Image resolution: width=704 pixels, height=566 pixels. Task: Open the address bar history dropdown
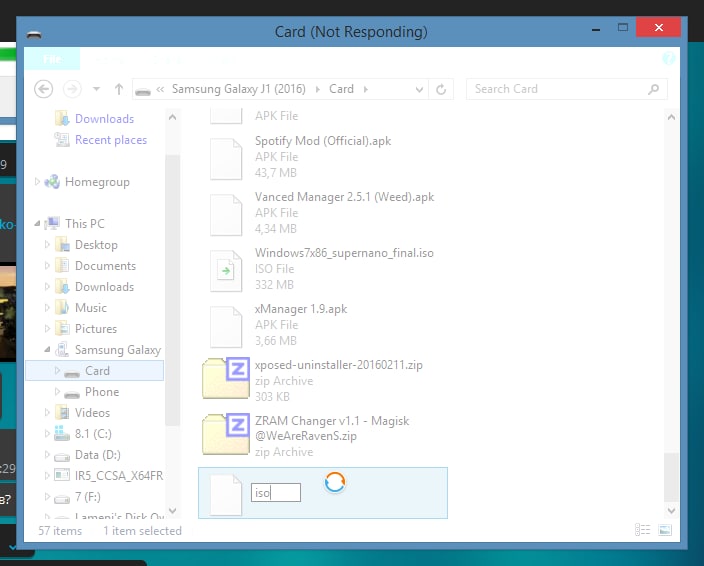(419, 89)
